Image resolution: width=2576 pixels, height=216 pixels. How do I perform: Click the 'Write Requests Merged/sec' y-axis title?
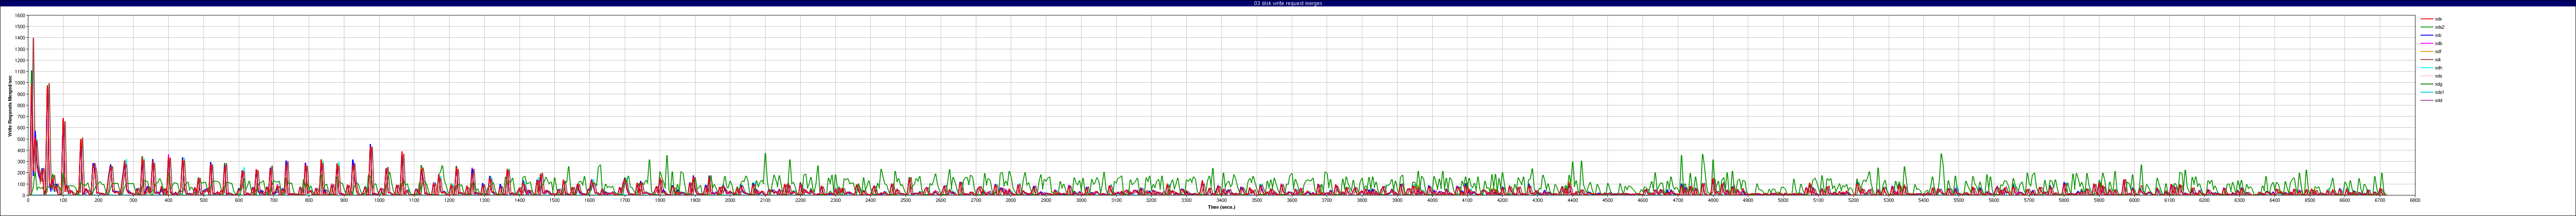(10, 105)
